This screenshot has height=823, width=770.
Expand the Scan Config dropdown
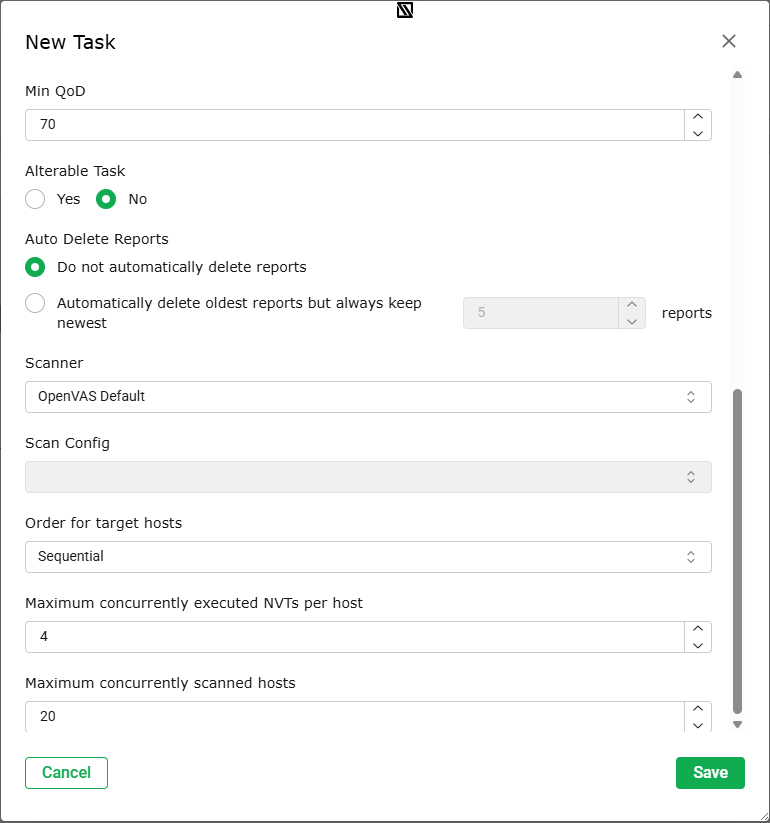(x=368, y=477)
